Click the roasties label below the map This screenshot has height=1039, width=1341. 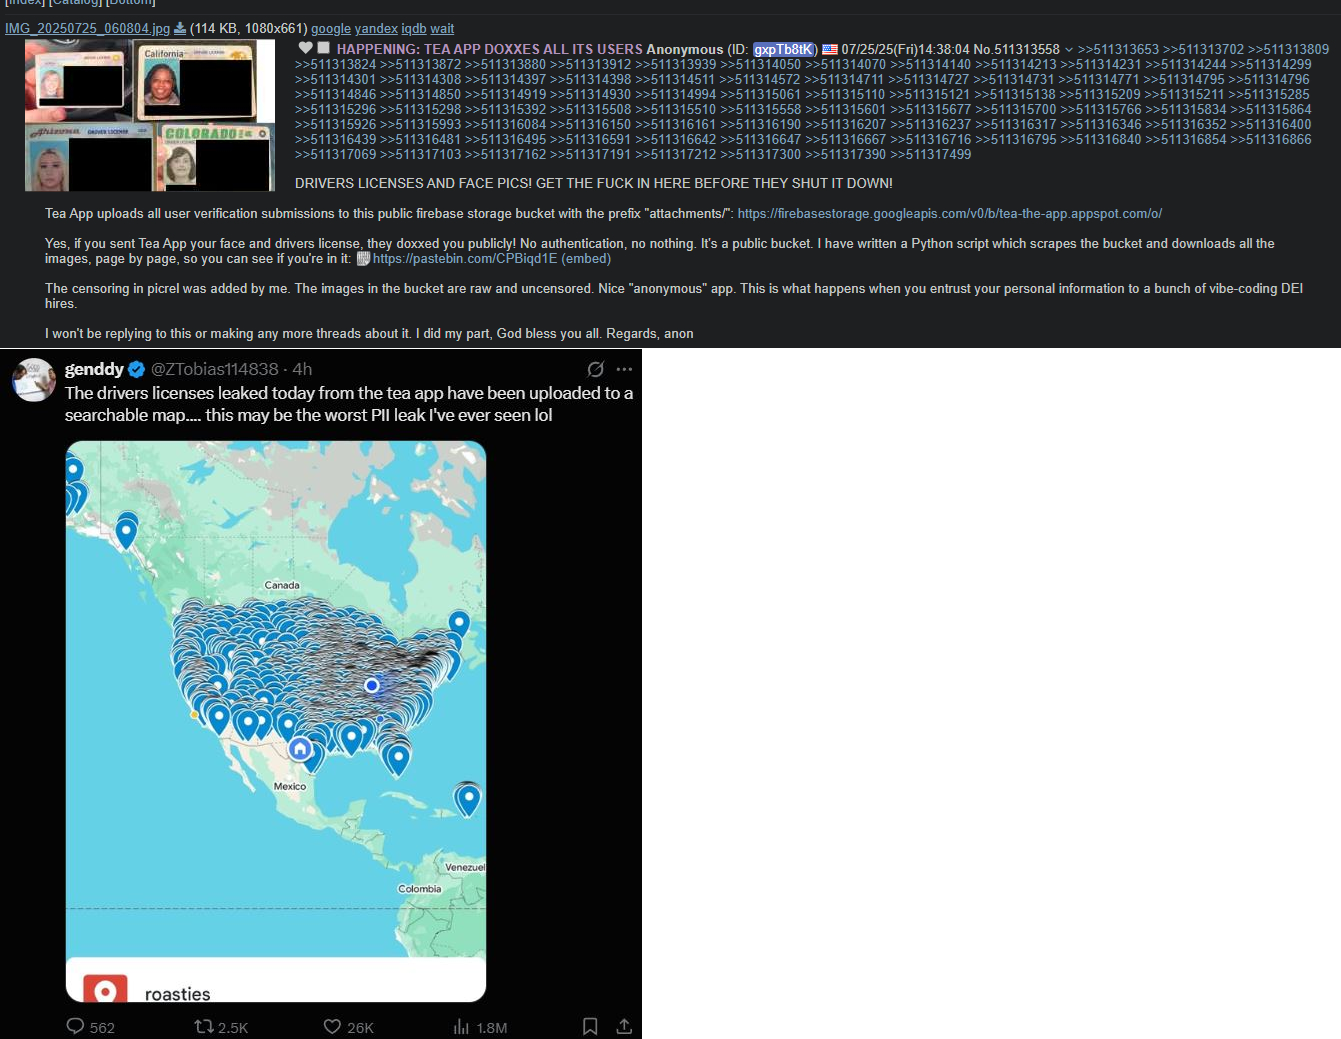coord(178,993)
